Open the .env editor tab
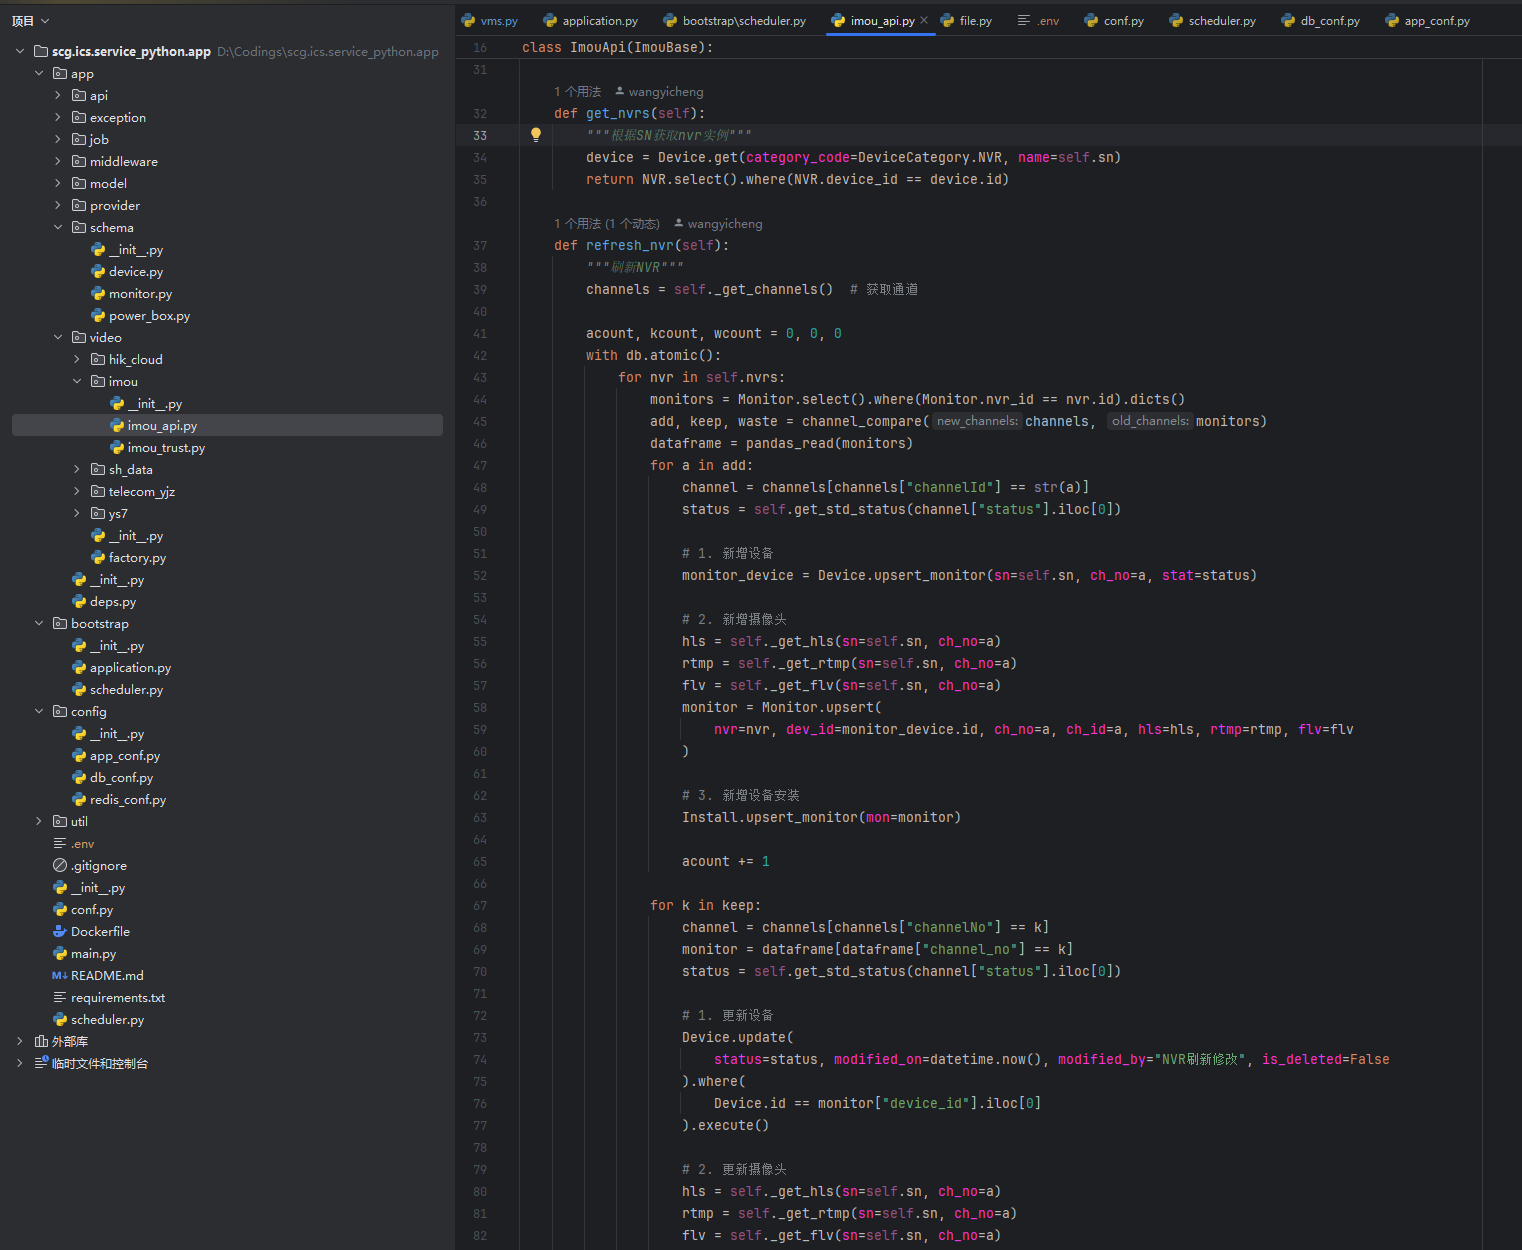The height and width of the screenshot is (1250, 1522). (1038, 20)
